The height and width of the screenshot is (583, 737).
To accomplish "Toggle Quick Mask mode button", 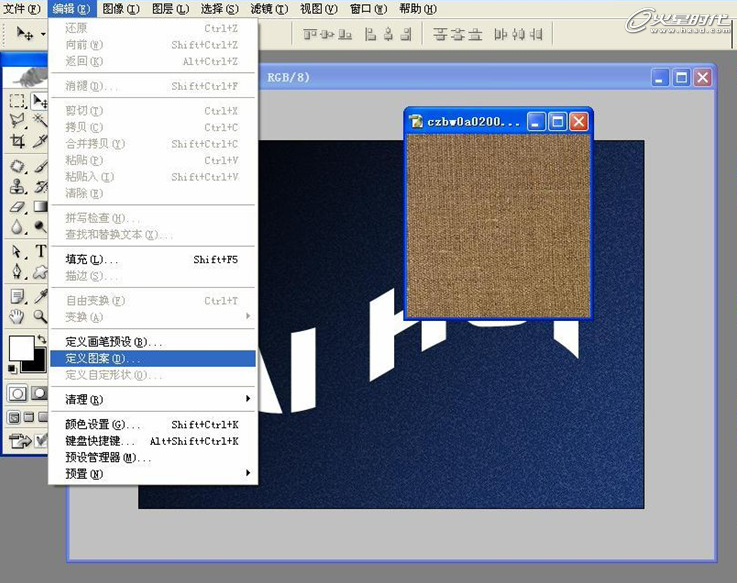I will 39,393.
